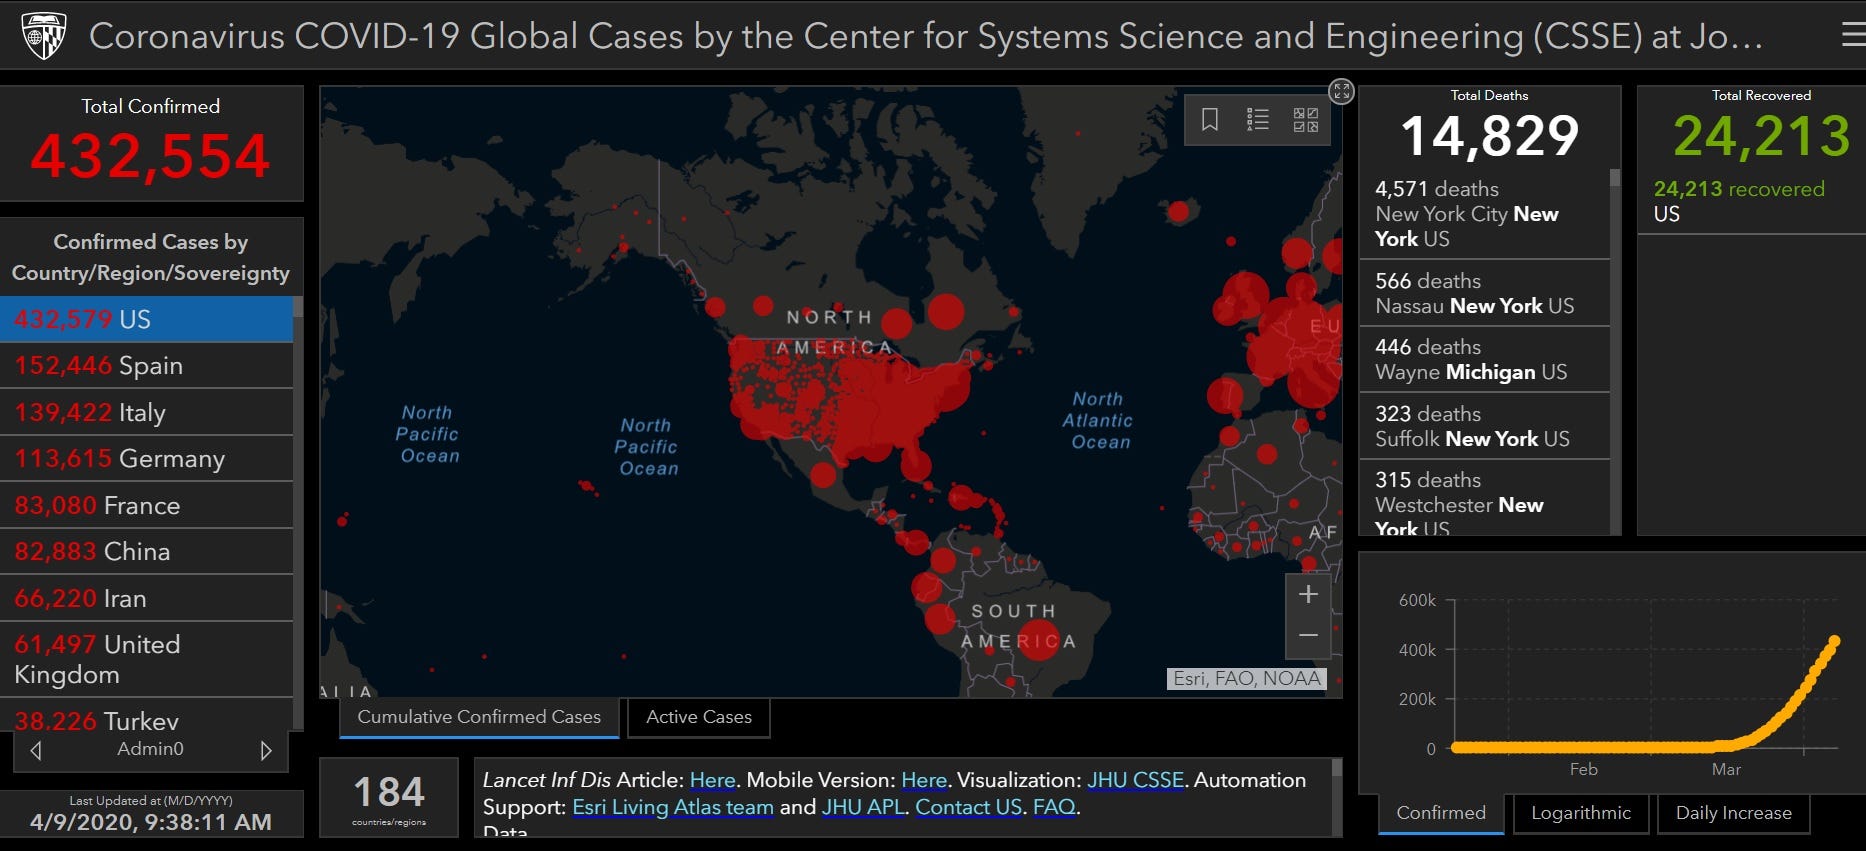
Task: Select Italy with 139,422 cases
Action: (146, 412)
